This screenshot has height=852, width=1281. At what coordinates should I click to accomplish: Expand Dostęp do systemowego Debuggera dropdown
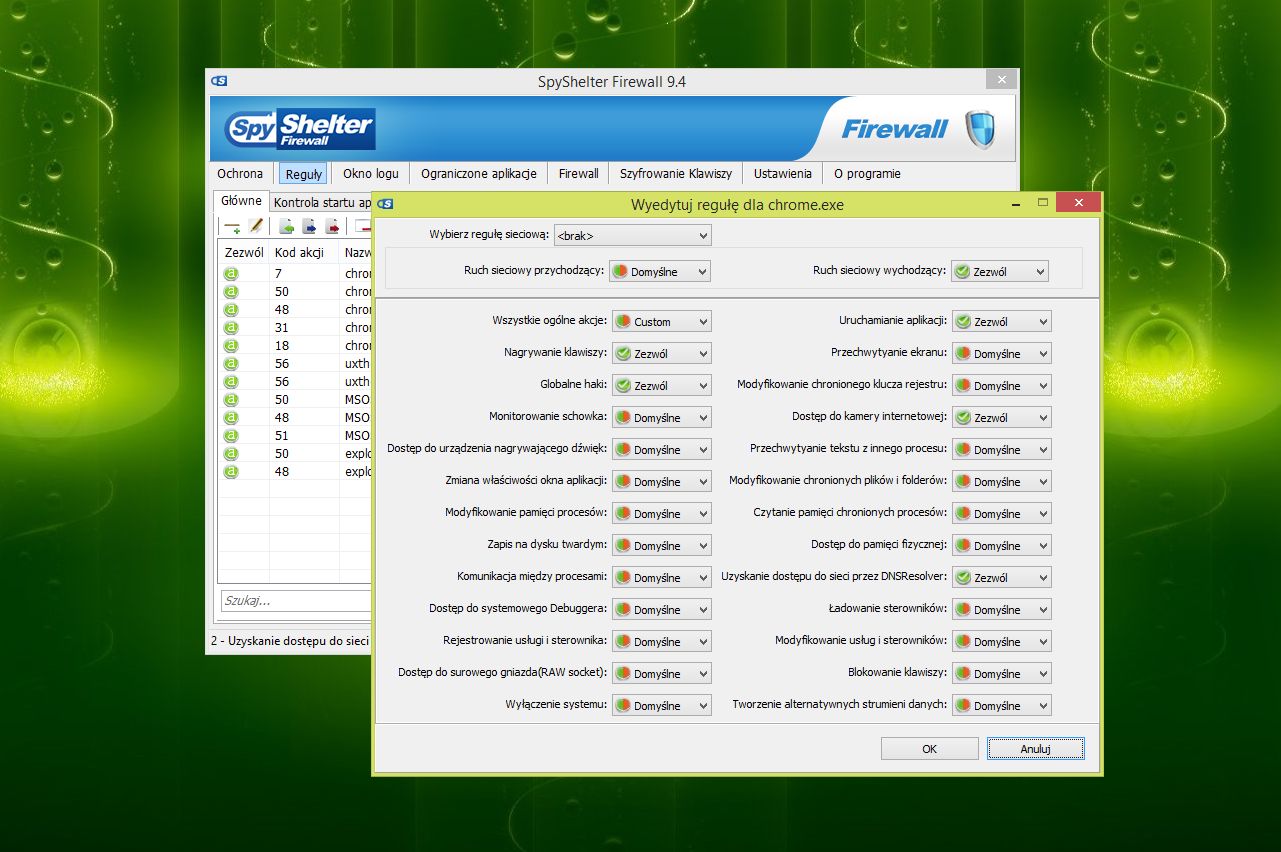tap(661, 610)
